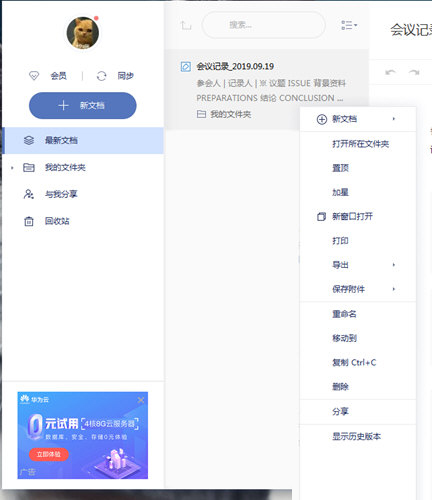Click into the 搜索 search field
The width and height of the screenshot is (432, 500).
coord(263,25)
